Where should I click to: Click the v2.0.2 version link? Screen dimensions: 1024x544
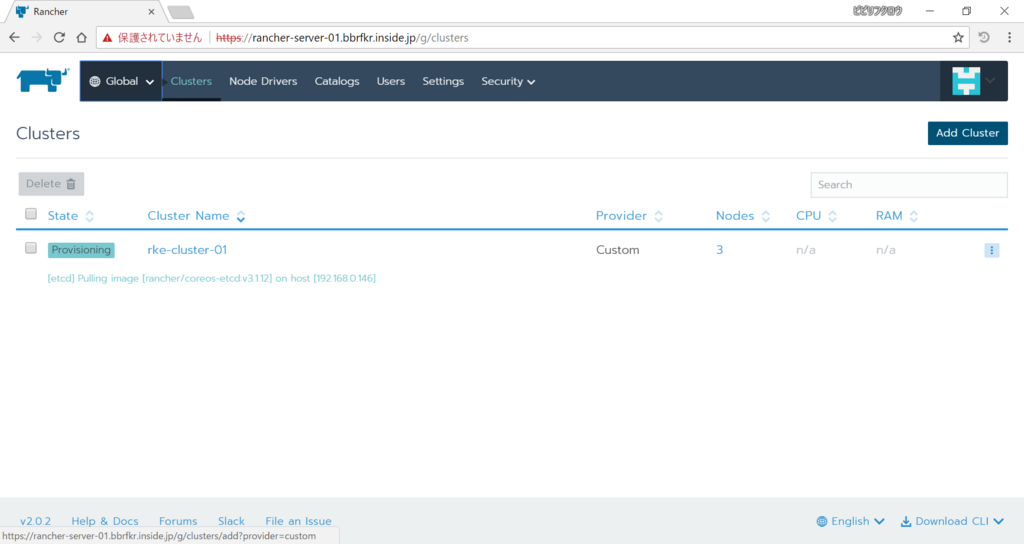click(35, 521)
